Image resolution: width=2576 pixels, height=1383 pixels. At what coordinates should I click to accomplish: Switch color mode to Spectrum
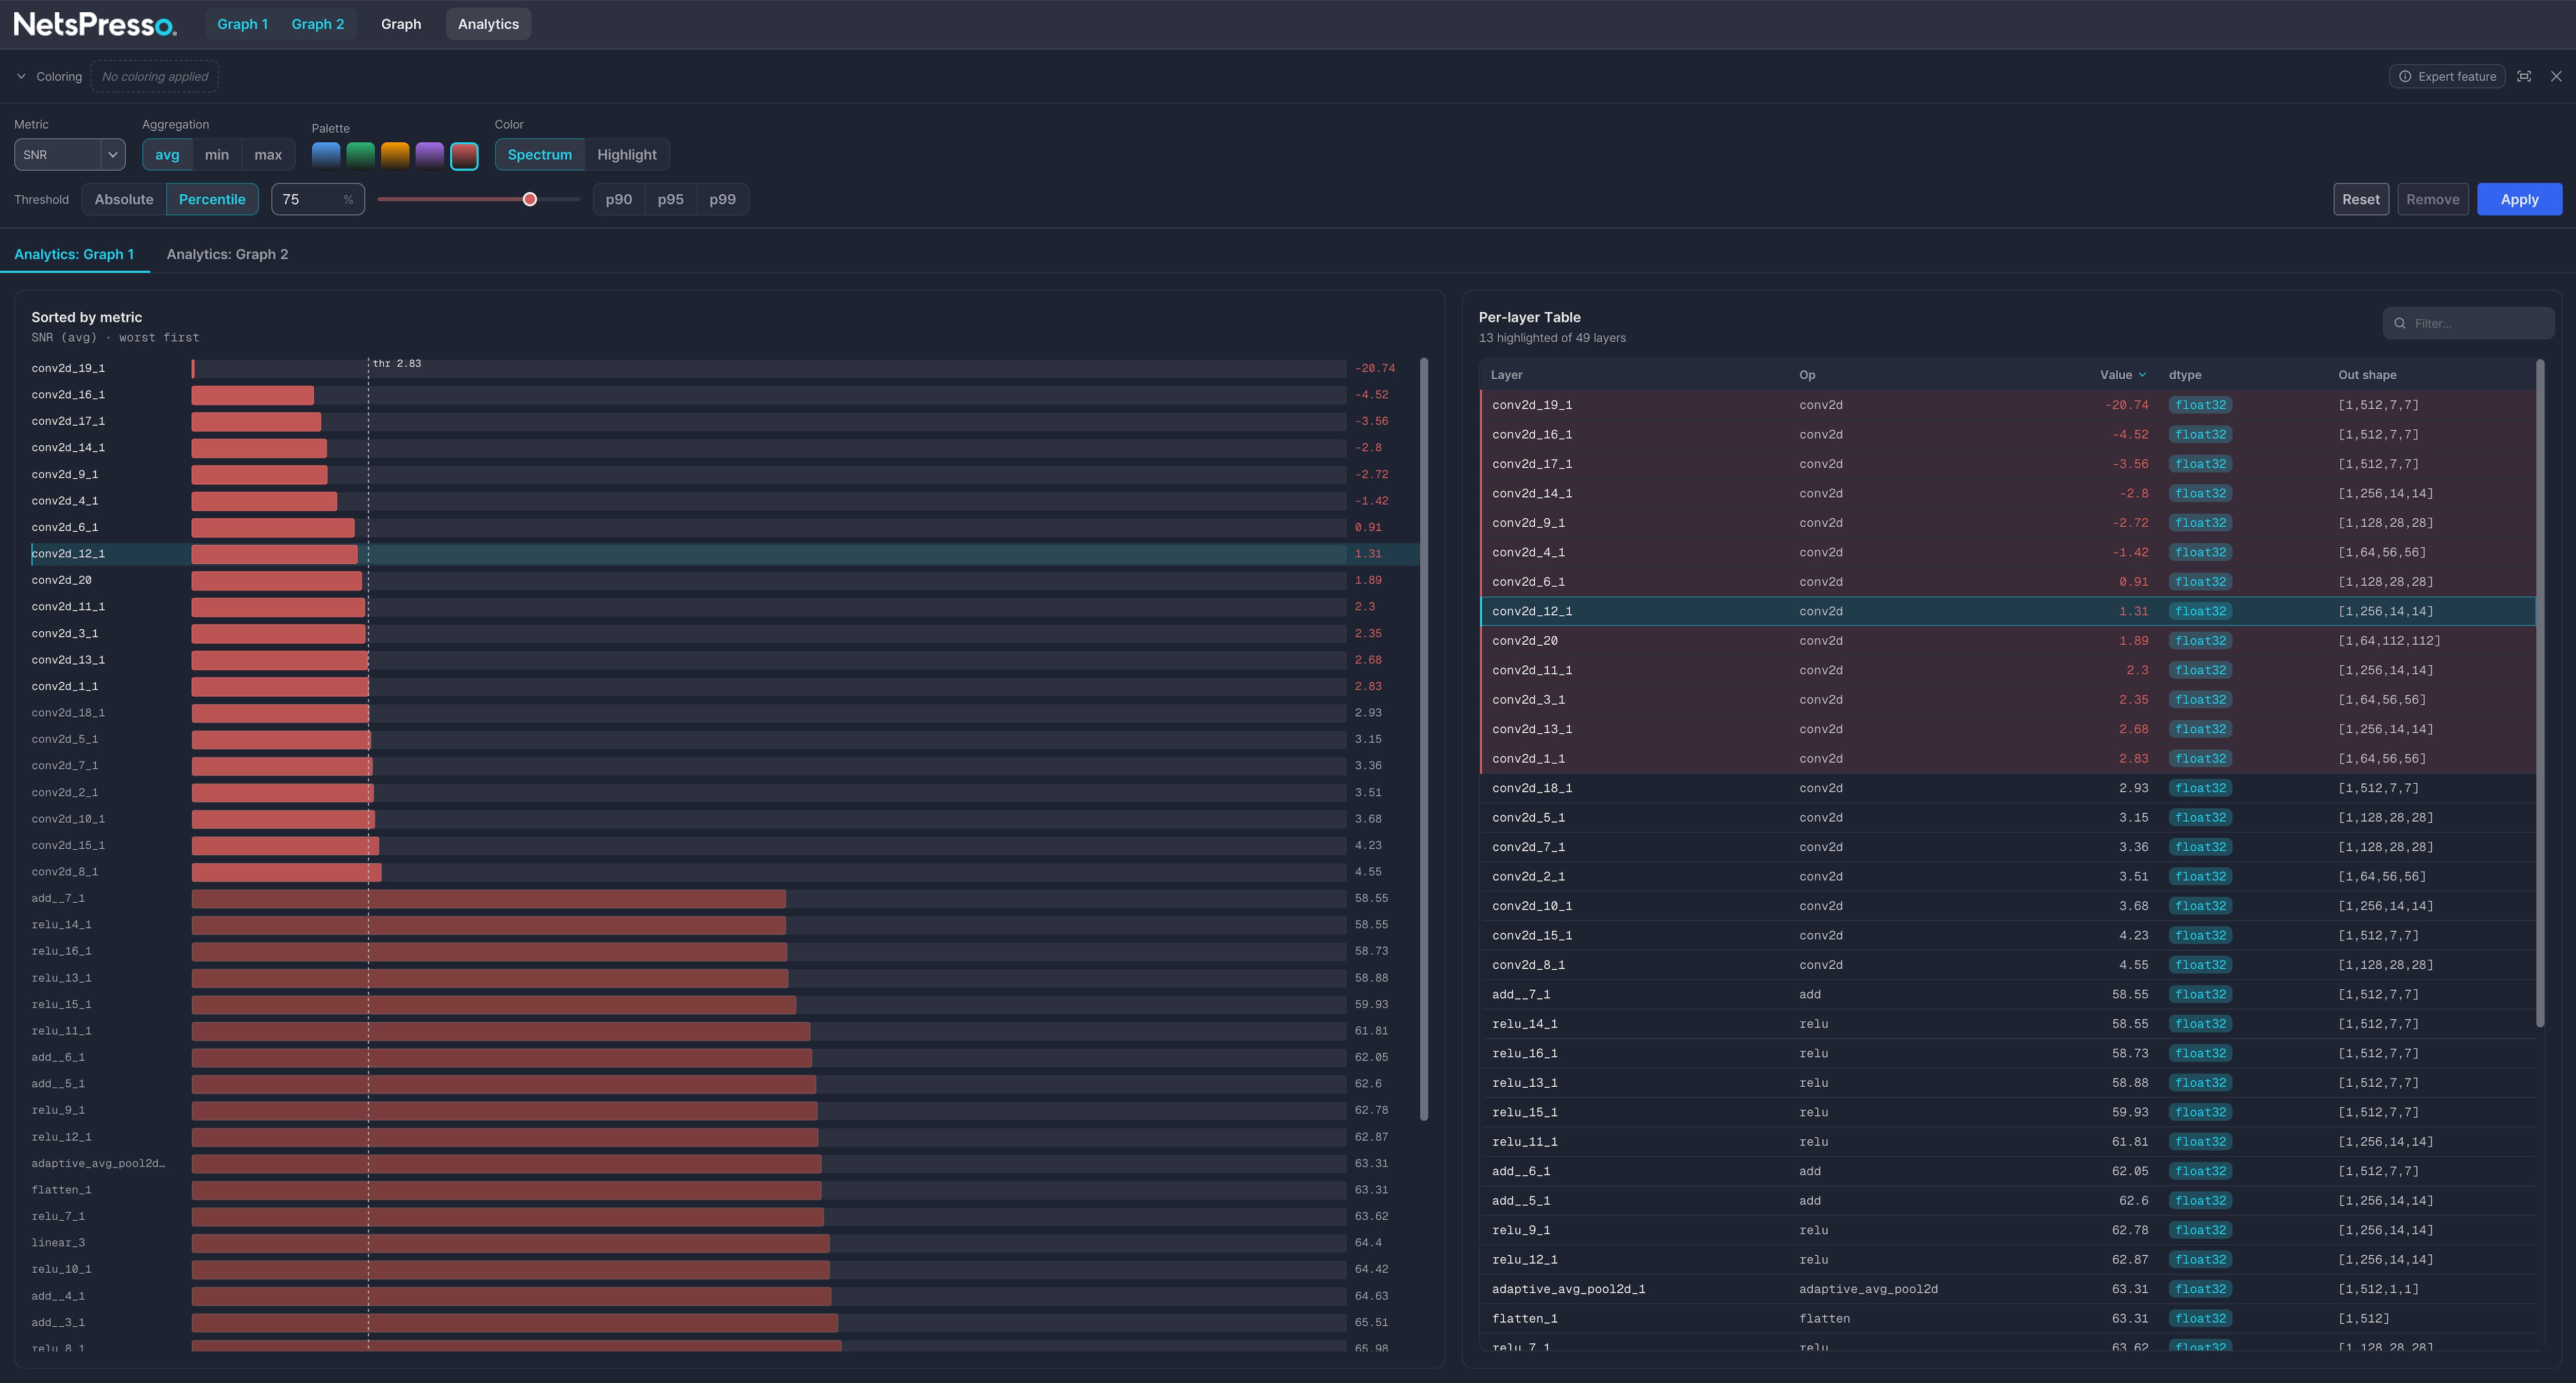pyautogui.click(x=540, y=155)
